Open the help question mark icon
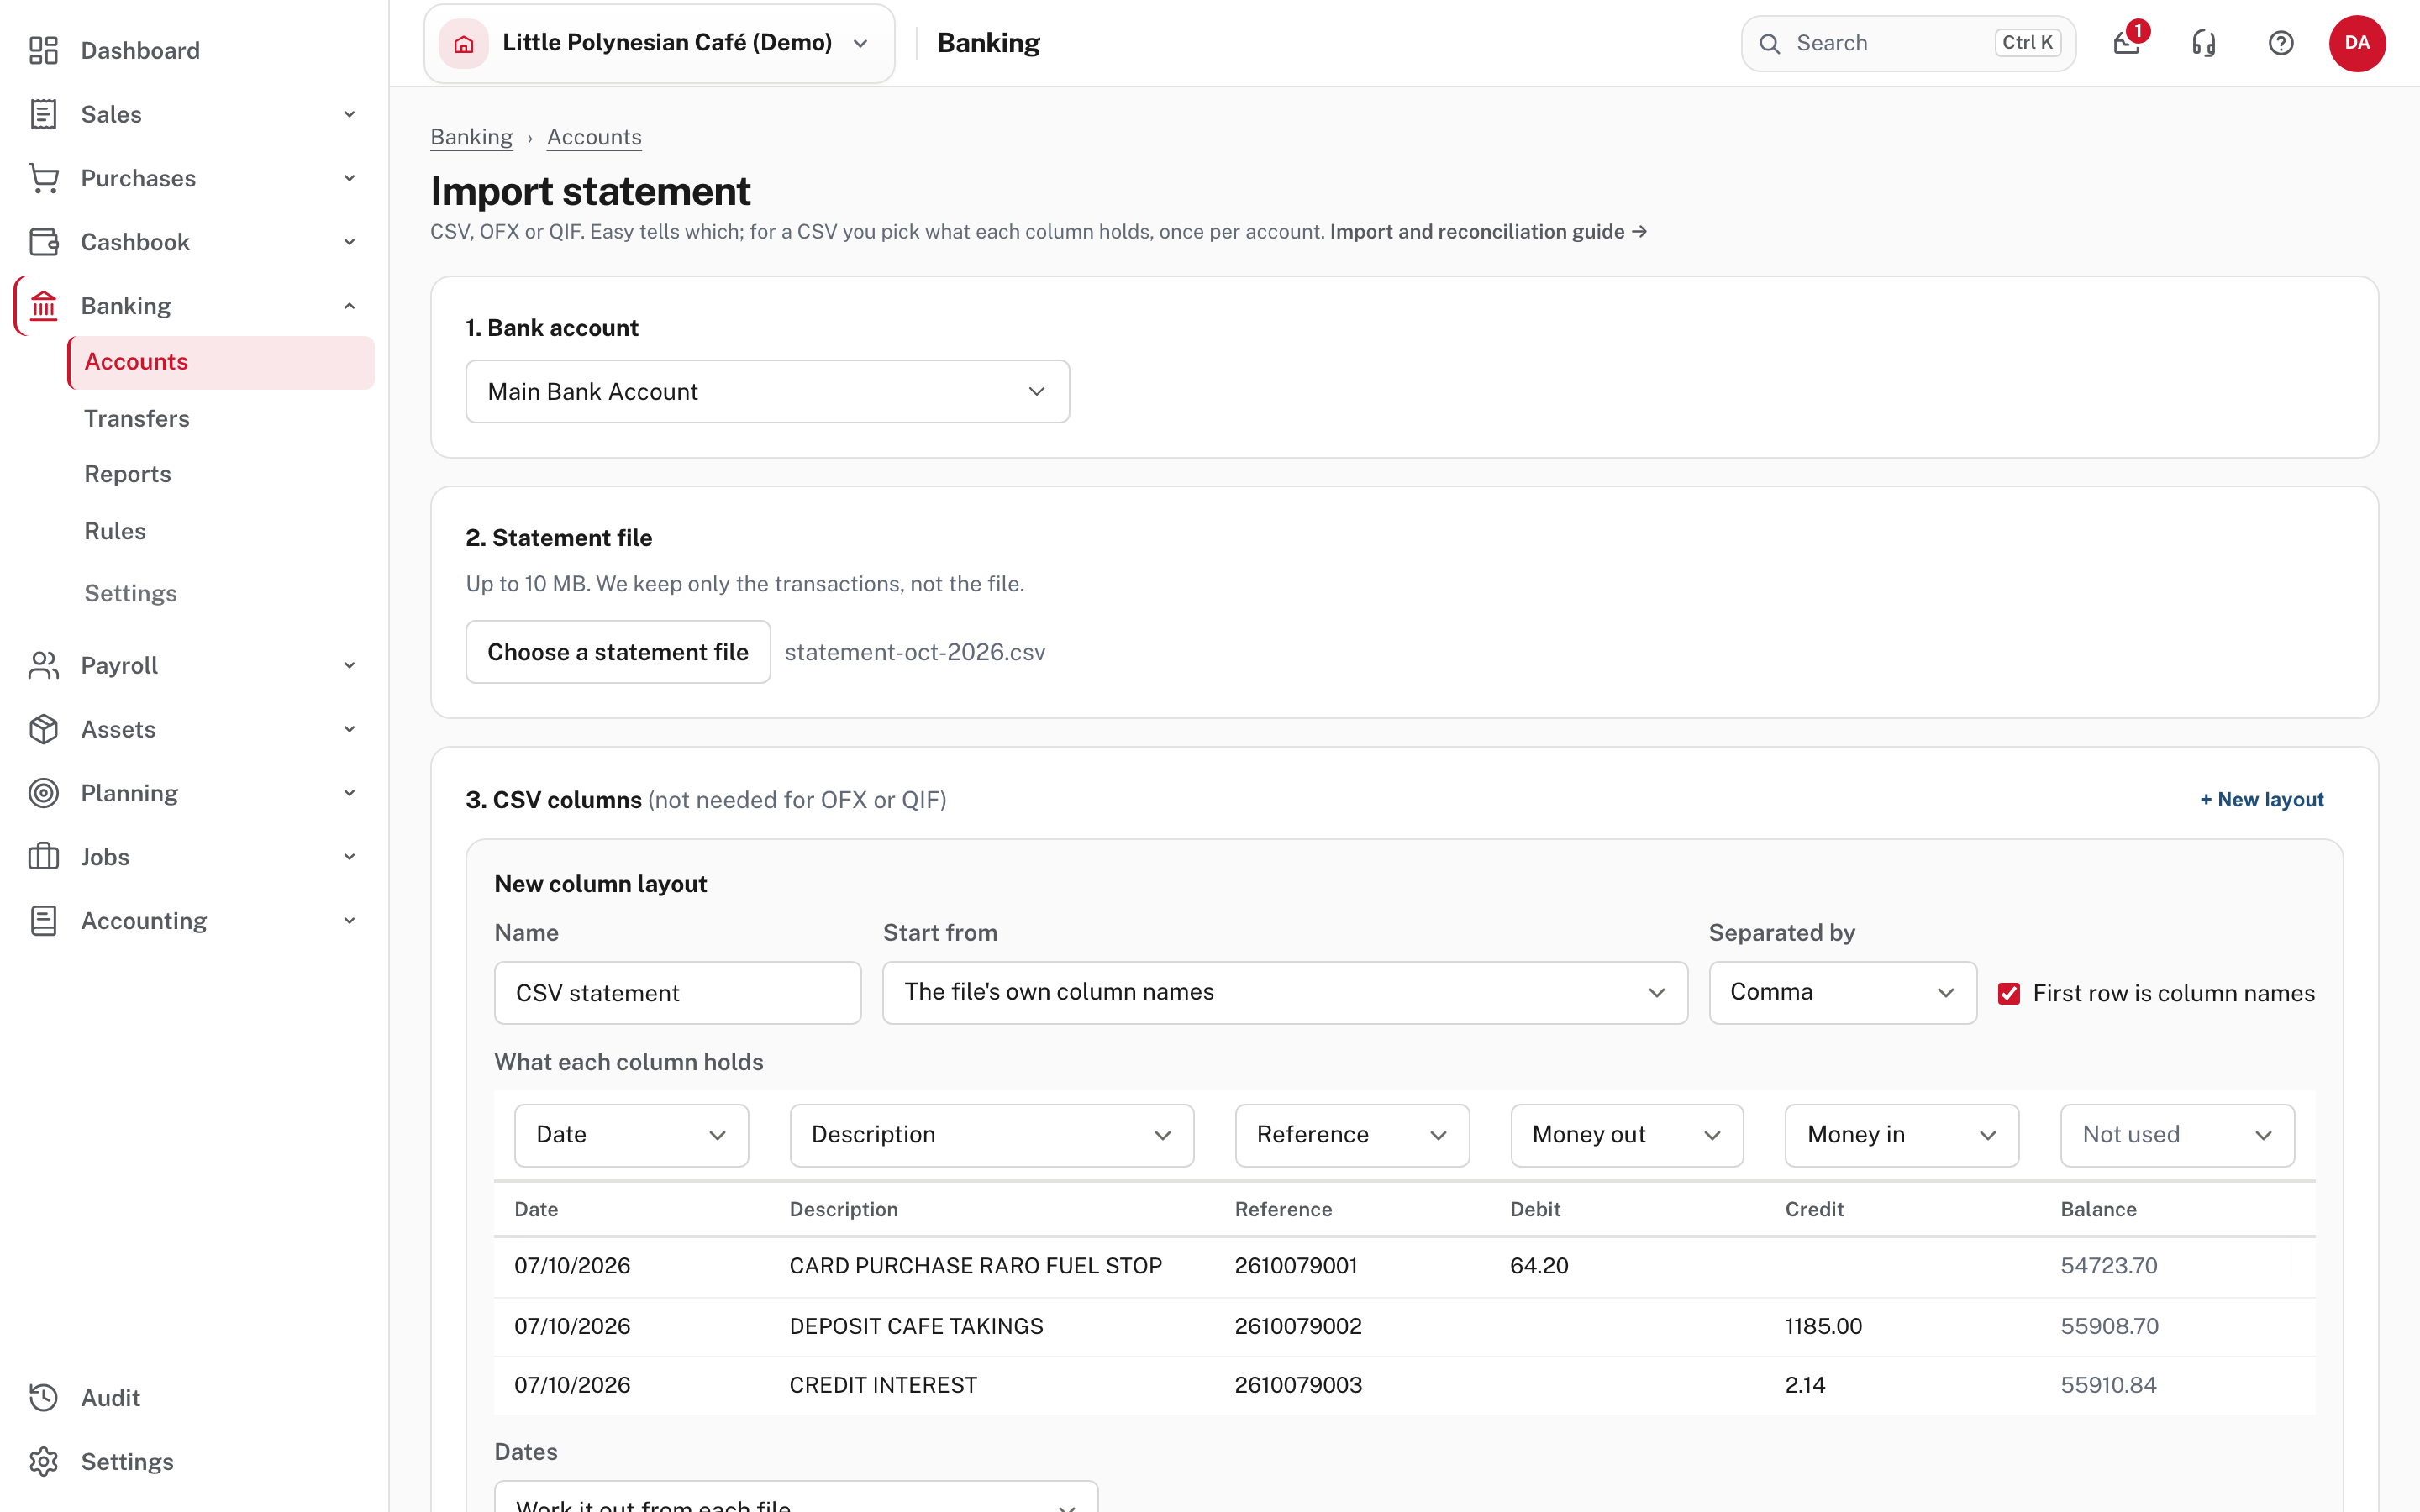This screenshot has width=2420, height=1512. 2281,43
